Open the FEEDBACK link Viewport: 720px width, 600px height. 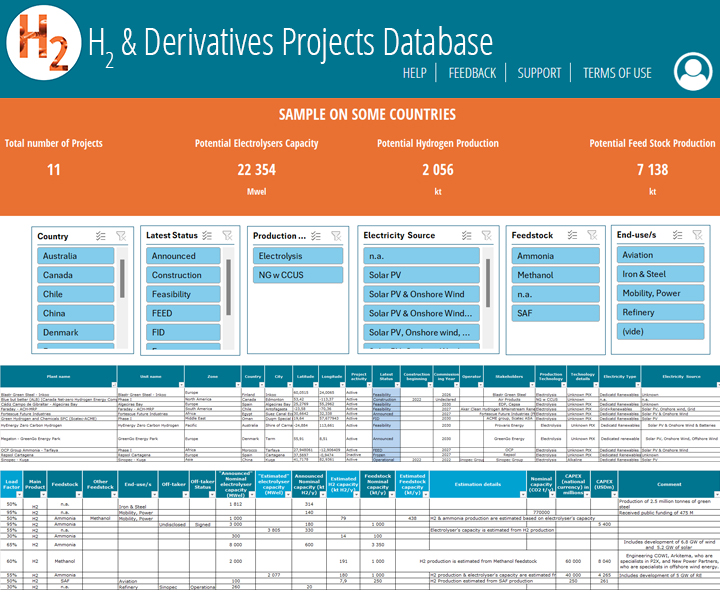click(x=472, y=73)
